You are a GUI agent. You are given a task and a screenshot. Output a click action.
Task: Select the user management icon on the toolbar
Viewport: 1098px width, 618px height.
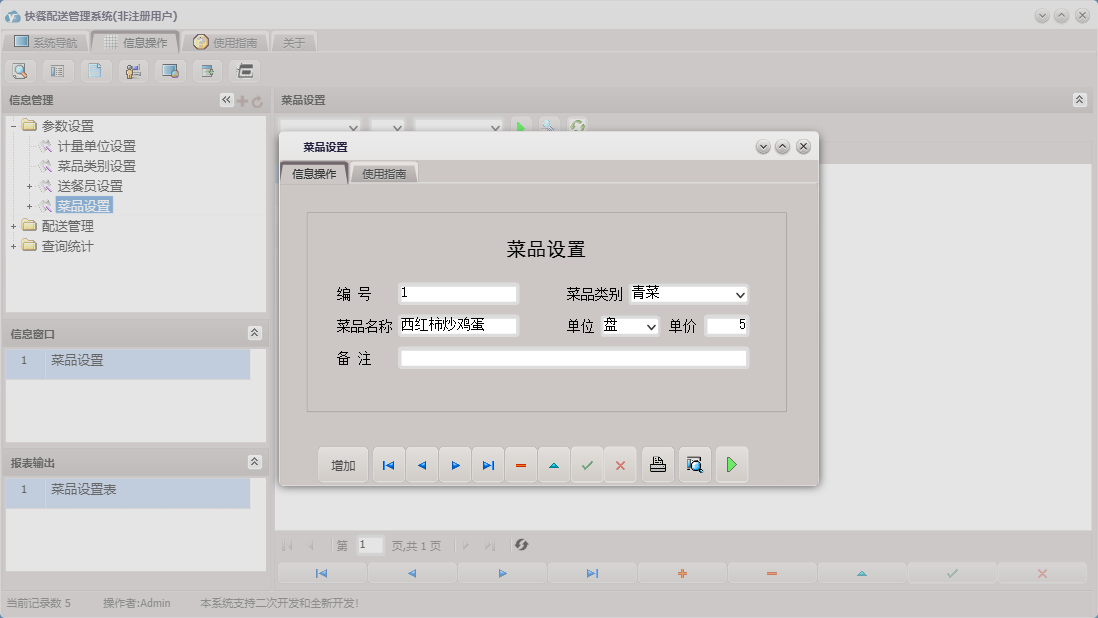coord(133,71)
